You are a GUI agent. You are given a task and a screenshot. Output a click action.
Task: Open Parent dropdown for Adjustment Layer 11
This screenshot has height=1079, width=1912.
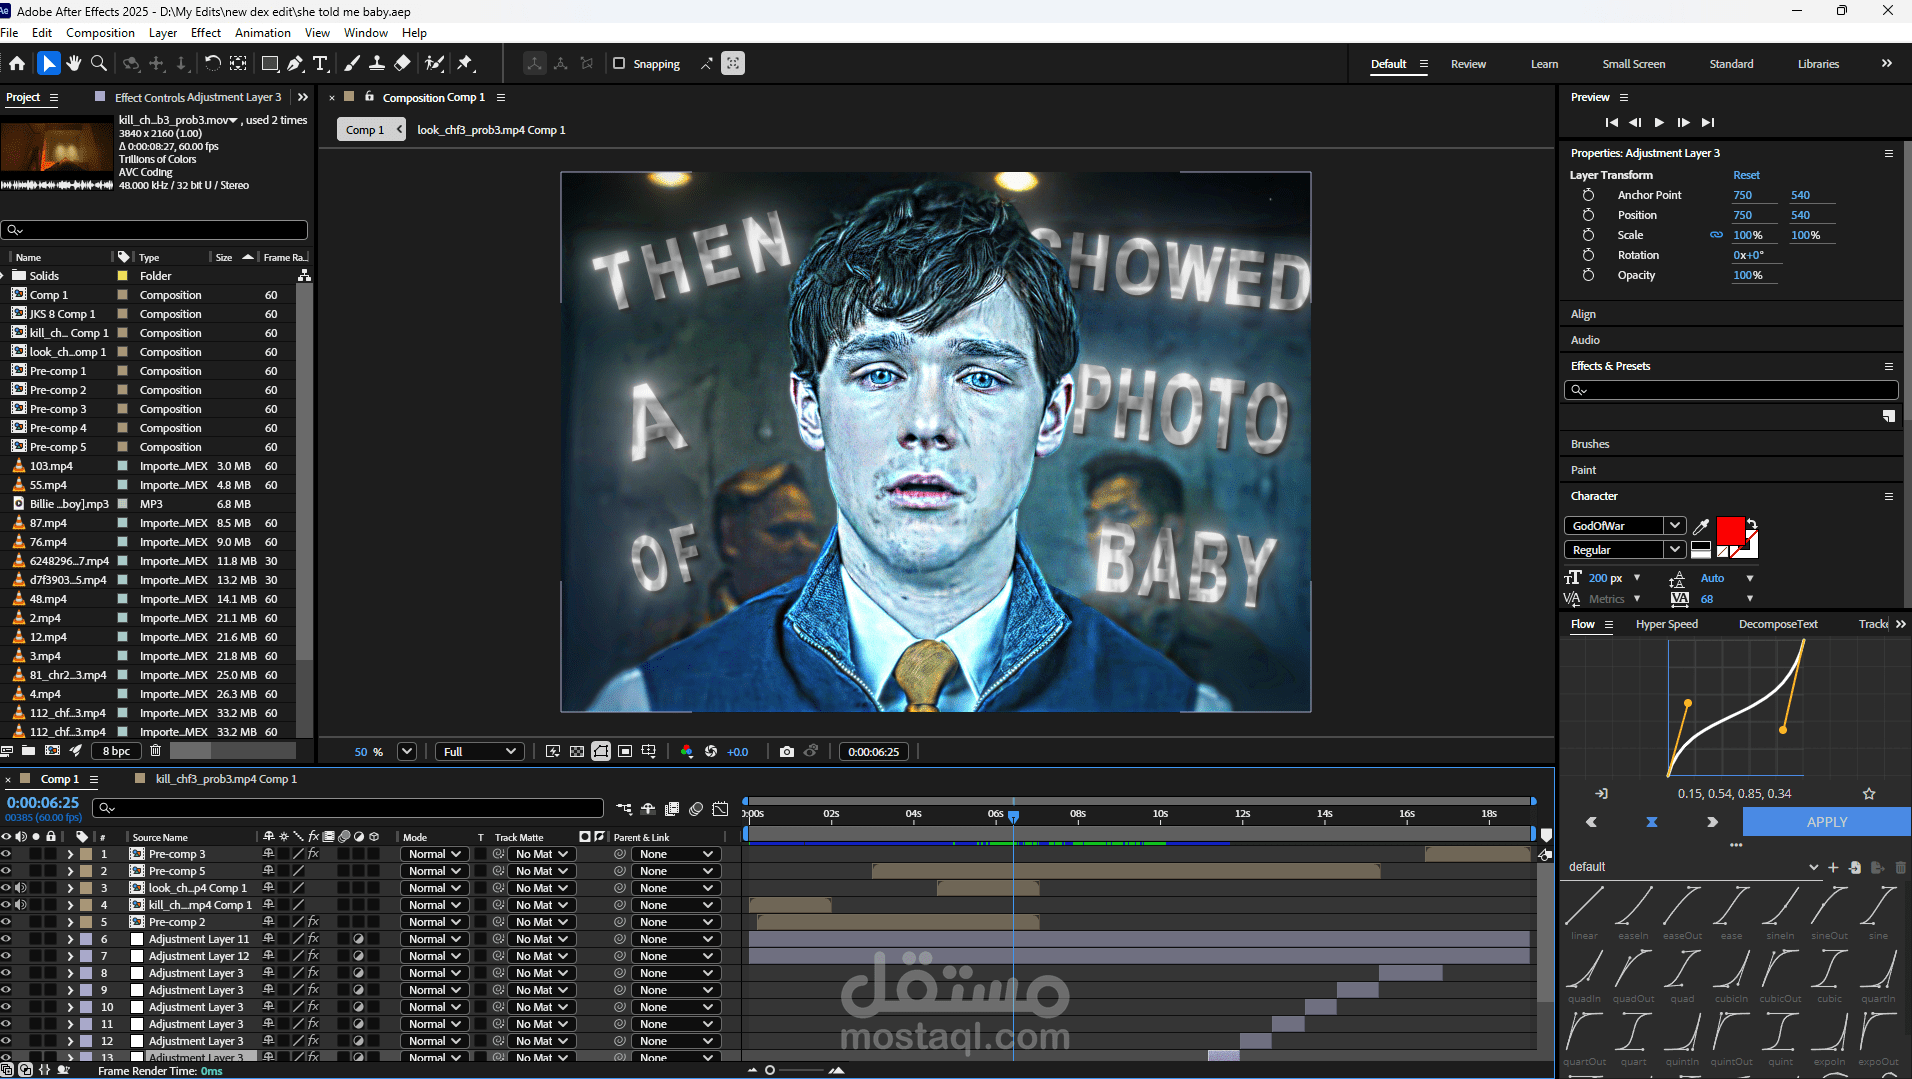676,939
